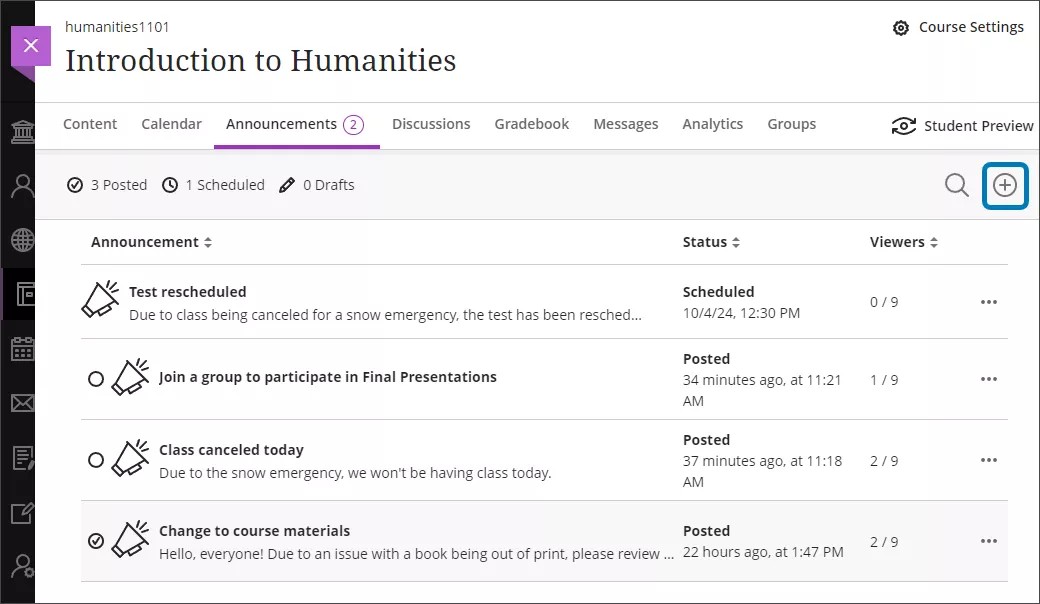Sort announcements by the Announcement column arrows
This screenshot has height=604, width=1040.
click(x=206, y=241)
